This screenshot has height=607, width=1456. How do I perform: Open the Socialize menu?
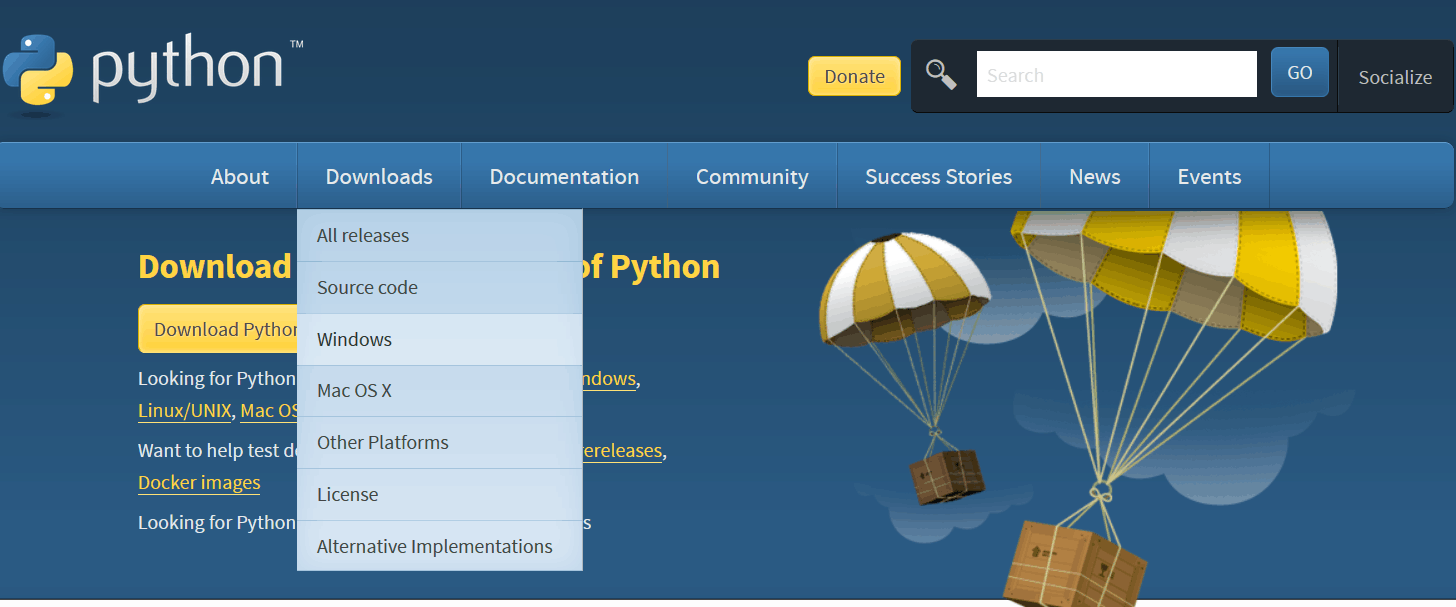point(1395,77)
